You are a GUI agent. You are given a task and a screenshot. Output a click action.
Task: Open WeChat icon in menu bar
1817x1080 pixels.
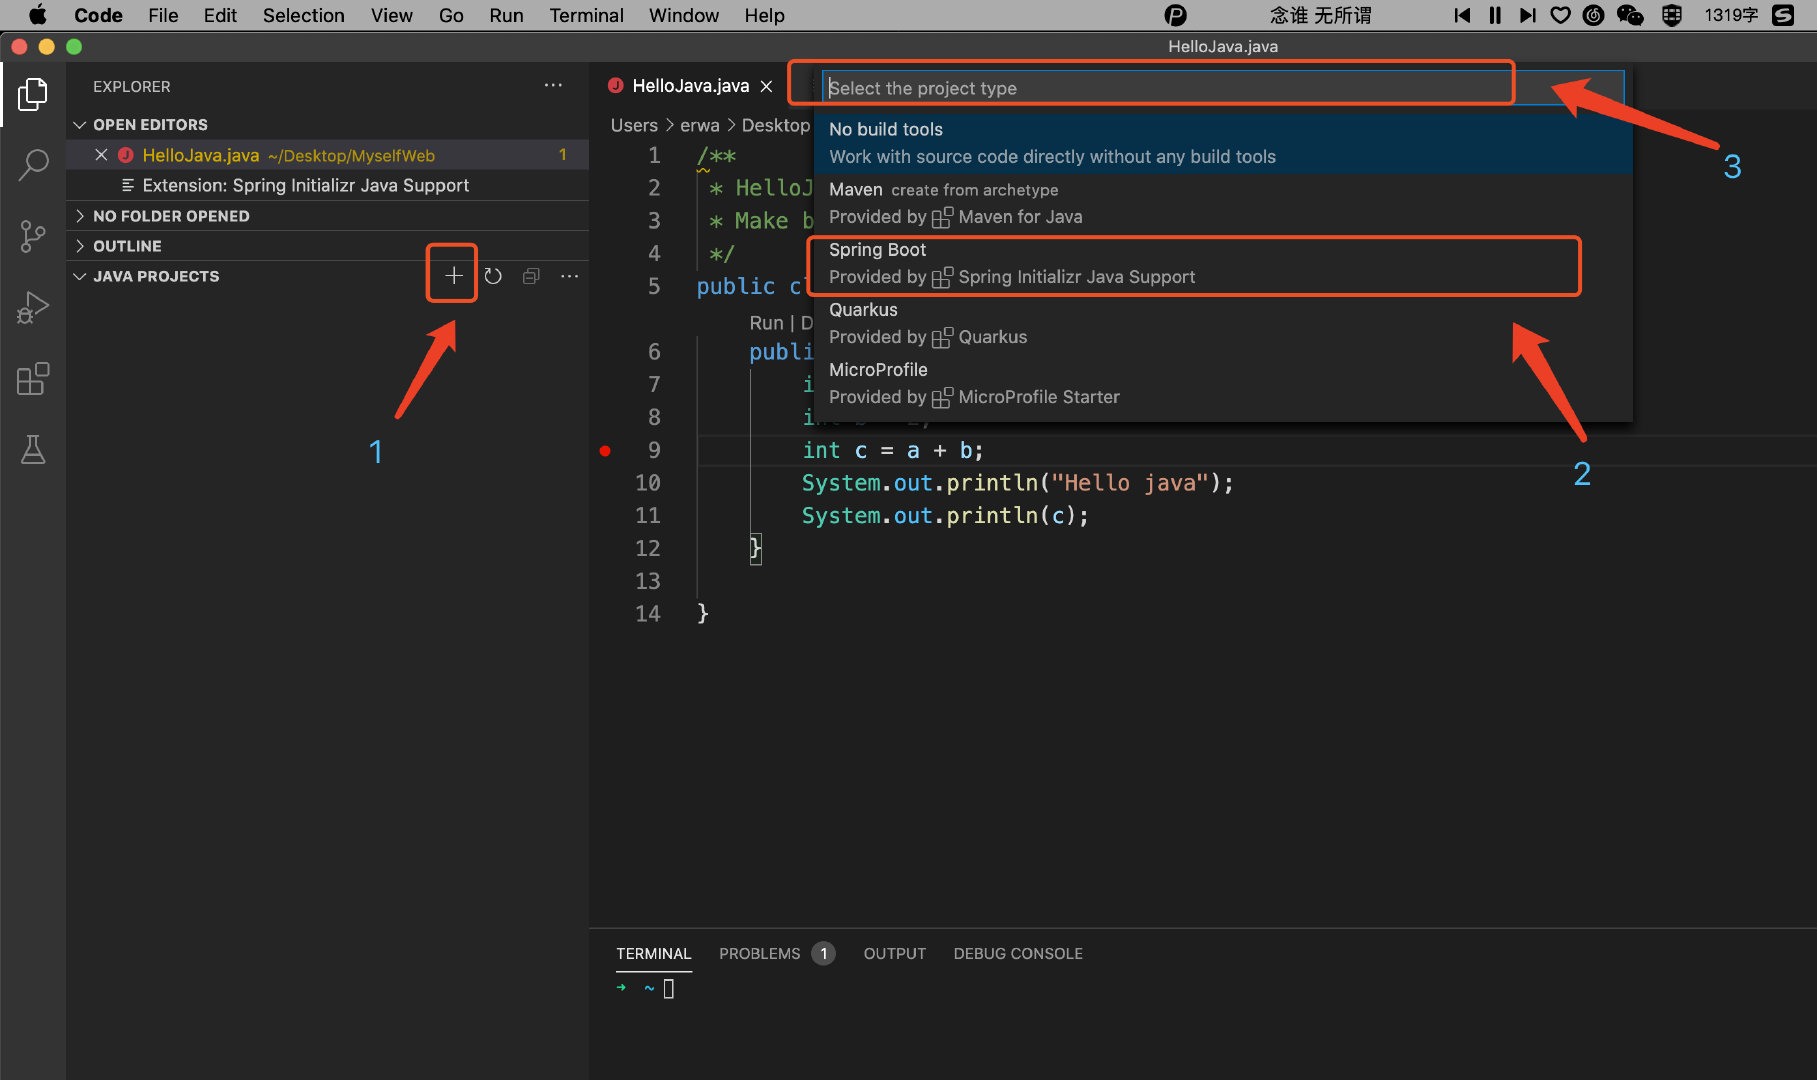click(1630, 15)
